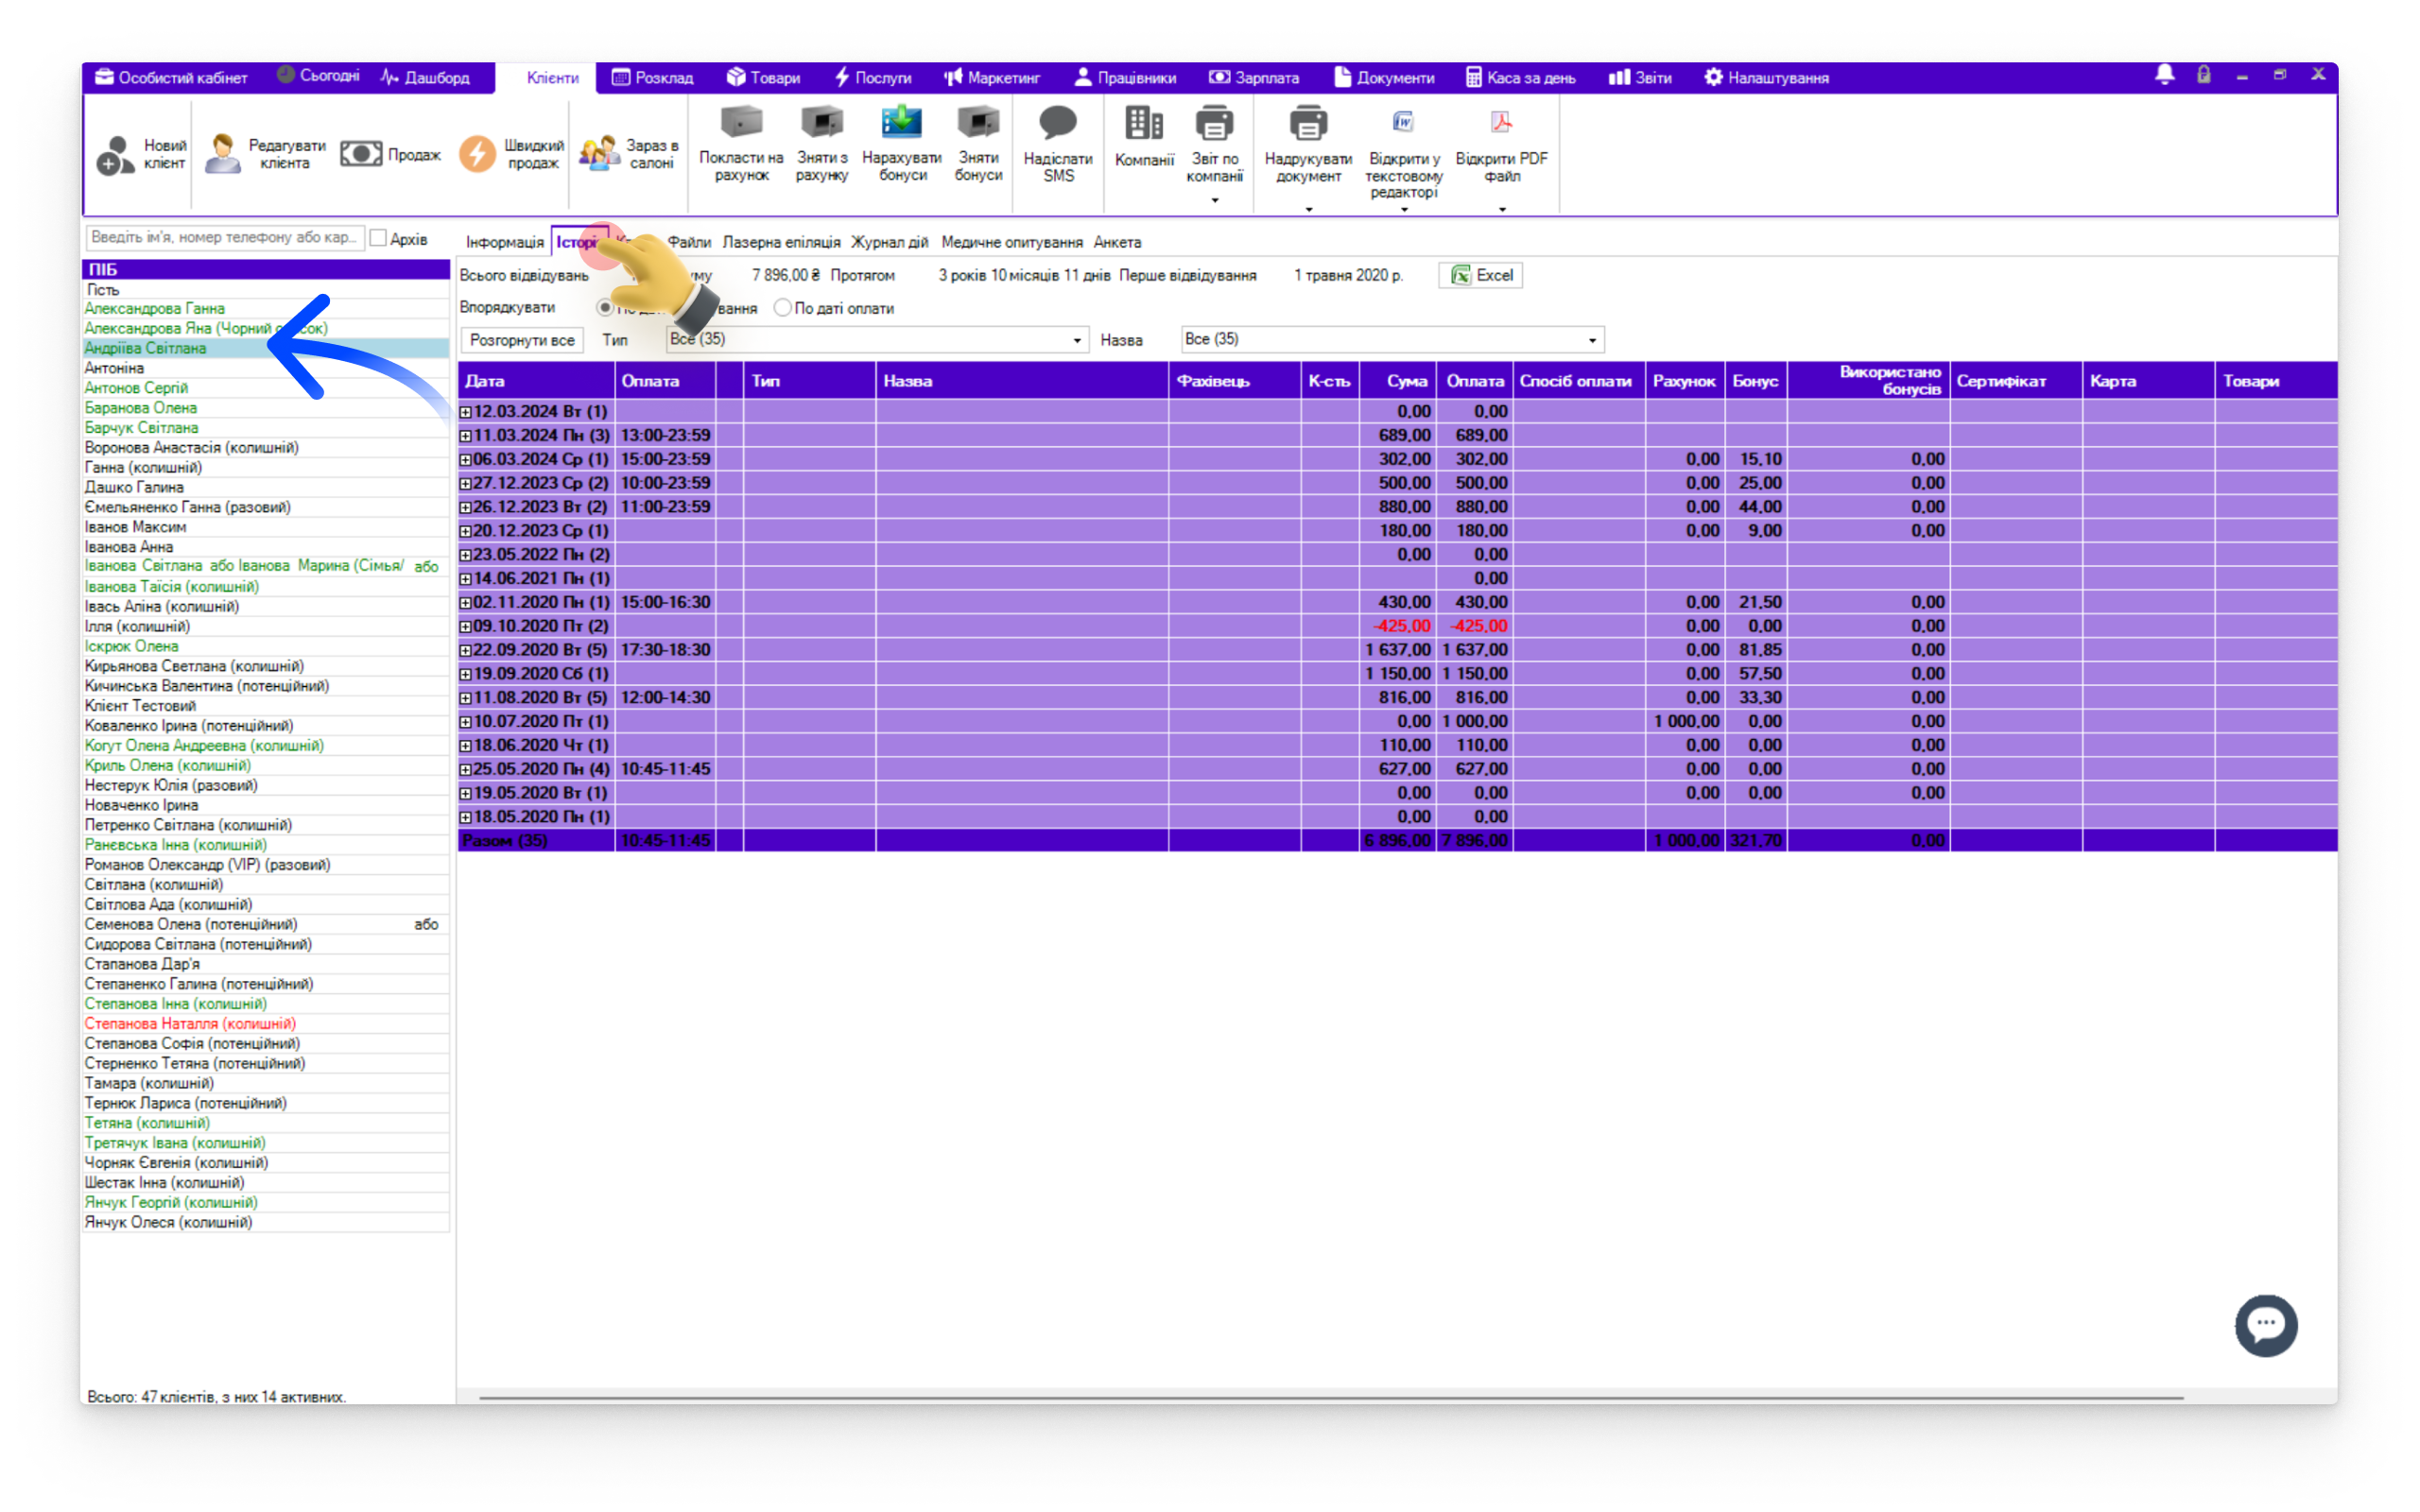This screenshot has height=1512, width=2420.
Task: Select sort По даті оплати
Action: [783, 308]
